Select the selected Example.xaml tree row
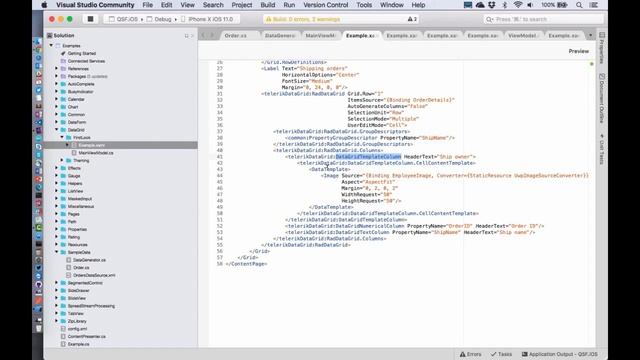The width and height of the screenshot is (640, 360). 121,145
